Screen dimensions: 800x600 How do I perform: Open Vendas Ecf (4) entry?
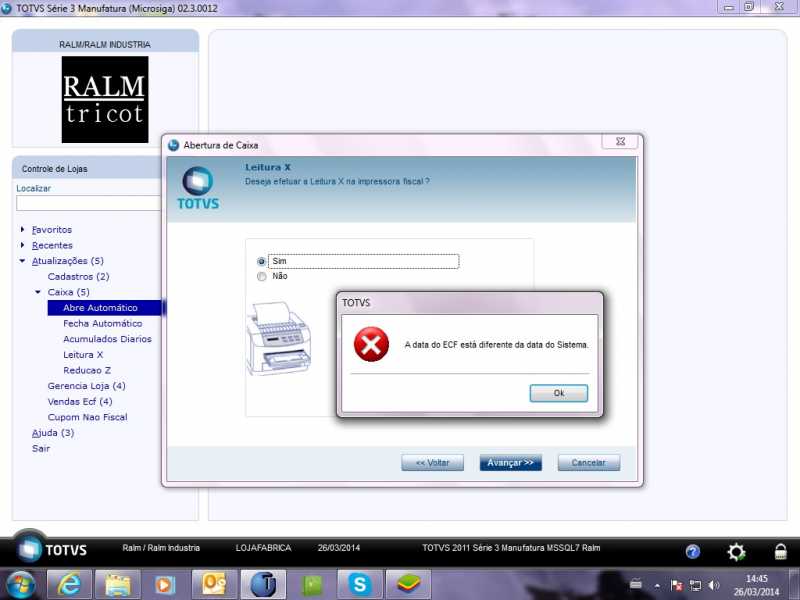[80, 402]
